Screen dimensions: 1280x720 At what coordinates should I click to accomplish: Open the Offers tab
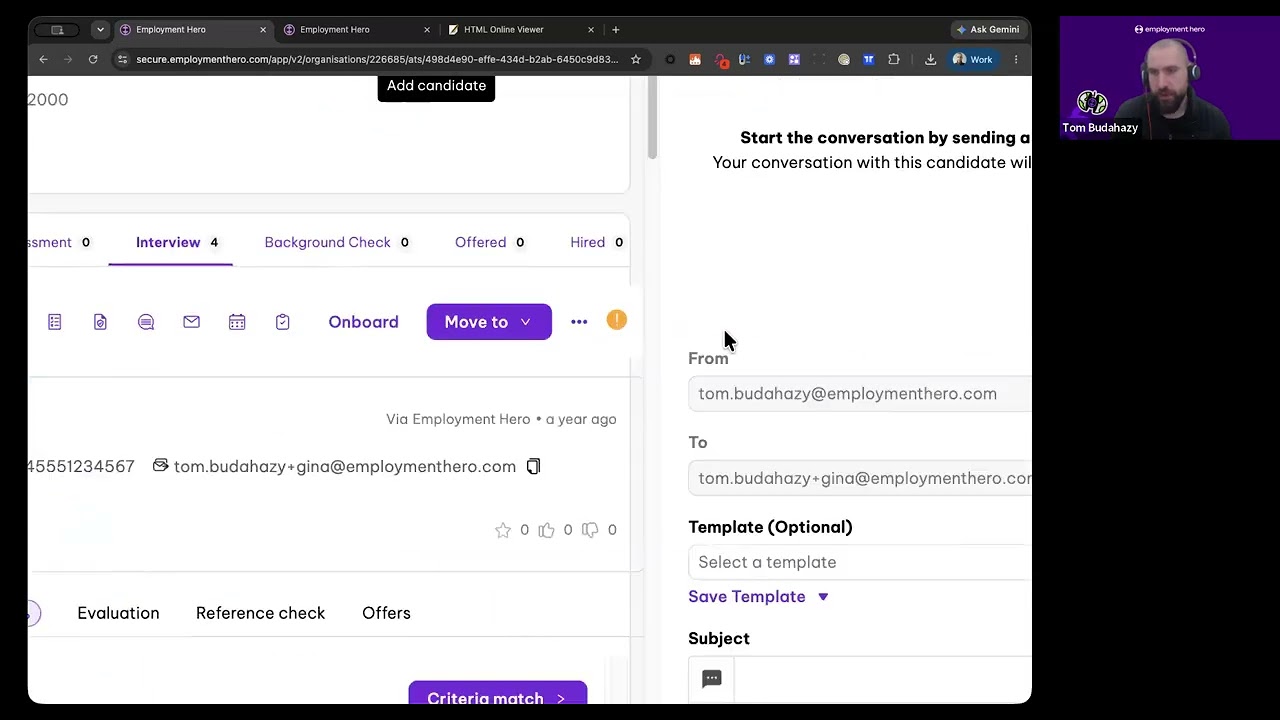pyautogui.click(x=386, y=613)
